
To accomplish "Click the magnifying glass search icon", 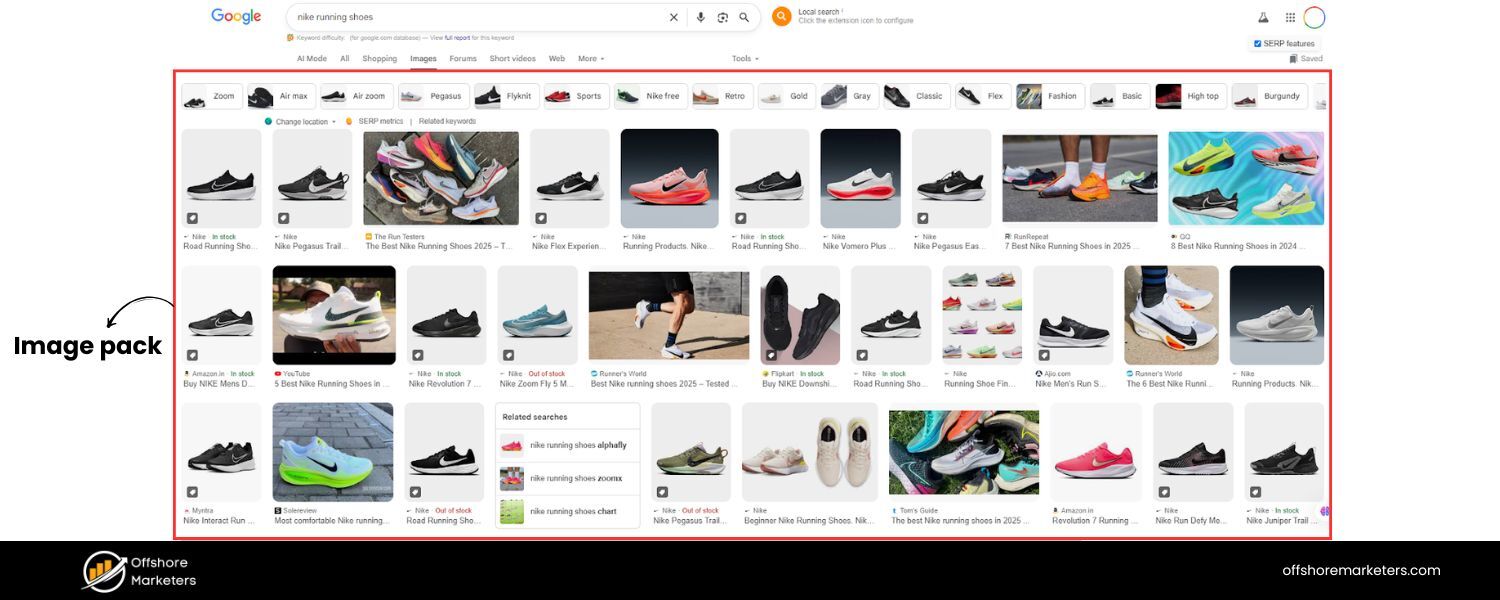I will 744,17.
